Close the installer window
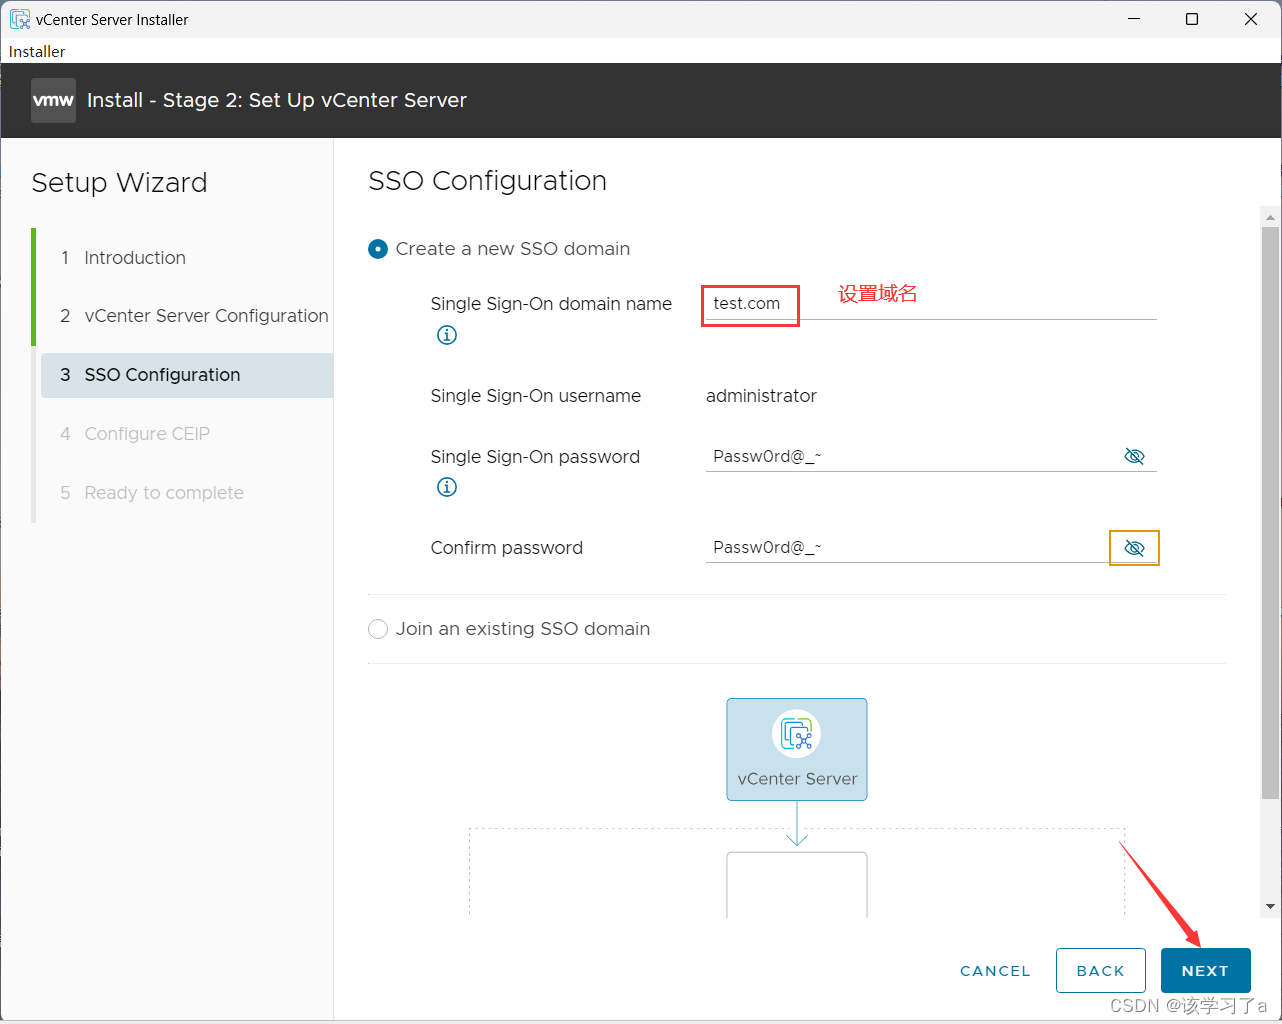This screenshot has height=1024, width=1282. coord(1251,19)
